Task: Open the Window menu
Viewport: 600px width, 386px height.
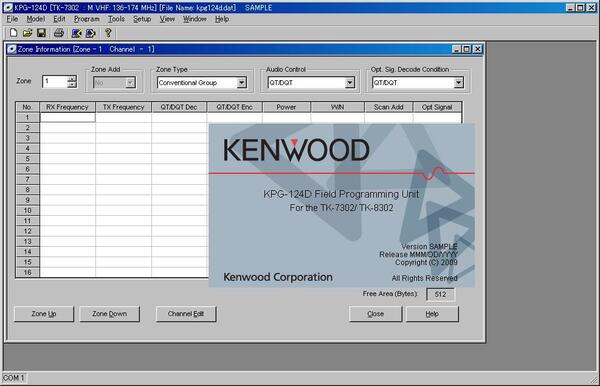Action: coord(194,19)
